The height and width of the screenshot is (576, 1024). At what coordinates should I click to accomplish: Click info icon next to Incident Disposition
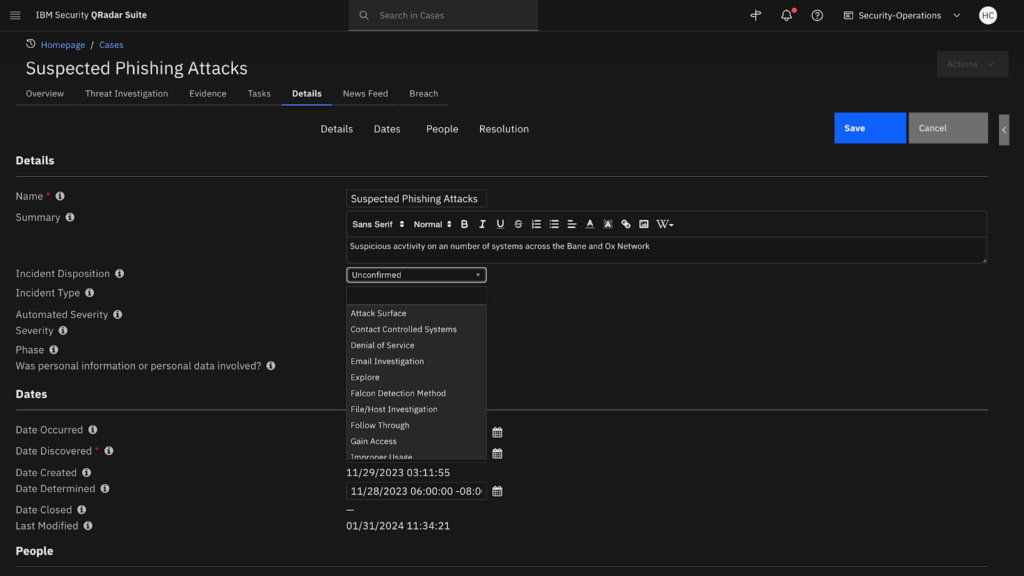tap(120, 274)
